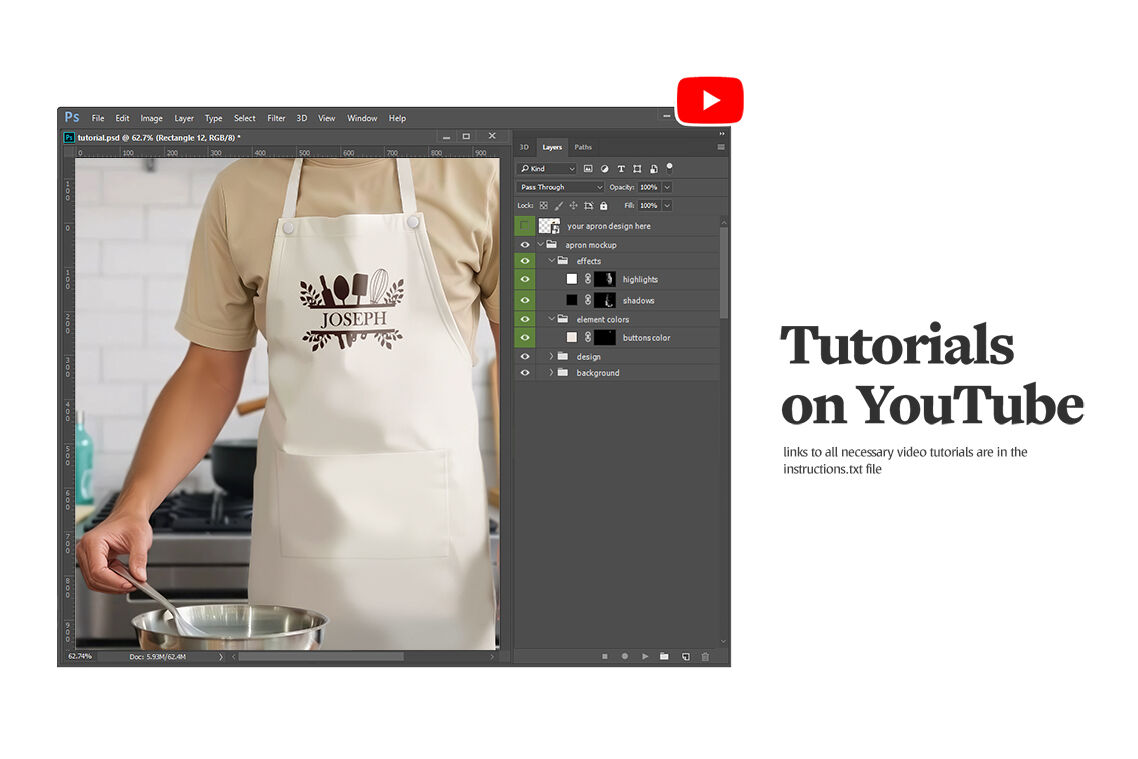
Task: Click the adjustment layer filter icon
Action: (604, 169)
